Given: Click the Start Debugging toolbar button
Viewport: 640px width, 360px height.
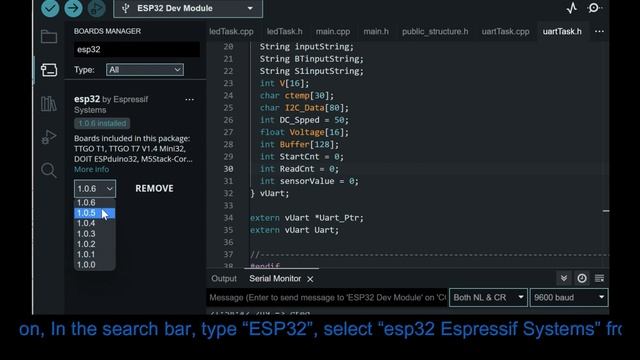Looking at the screenshot, I should tap(97, 8).
